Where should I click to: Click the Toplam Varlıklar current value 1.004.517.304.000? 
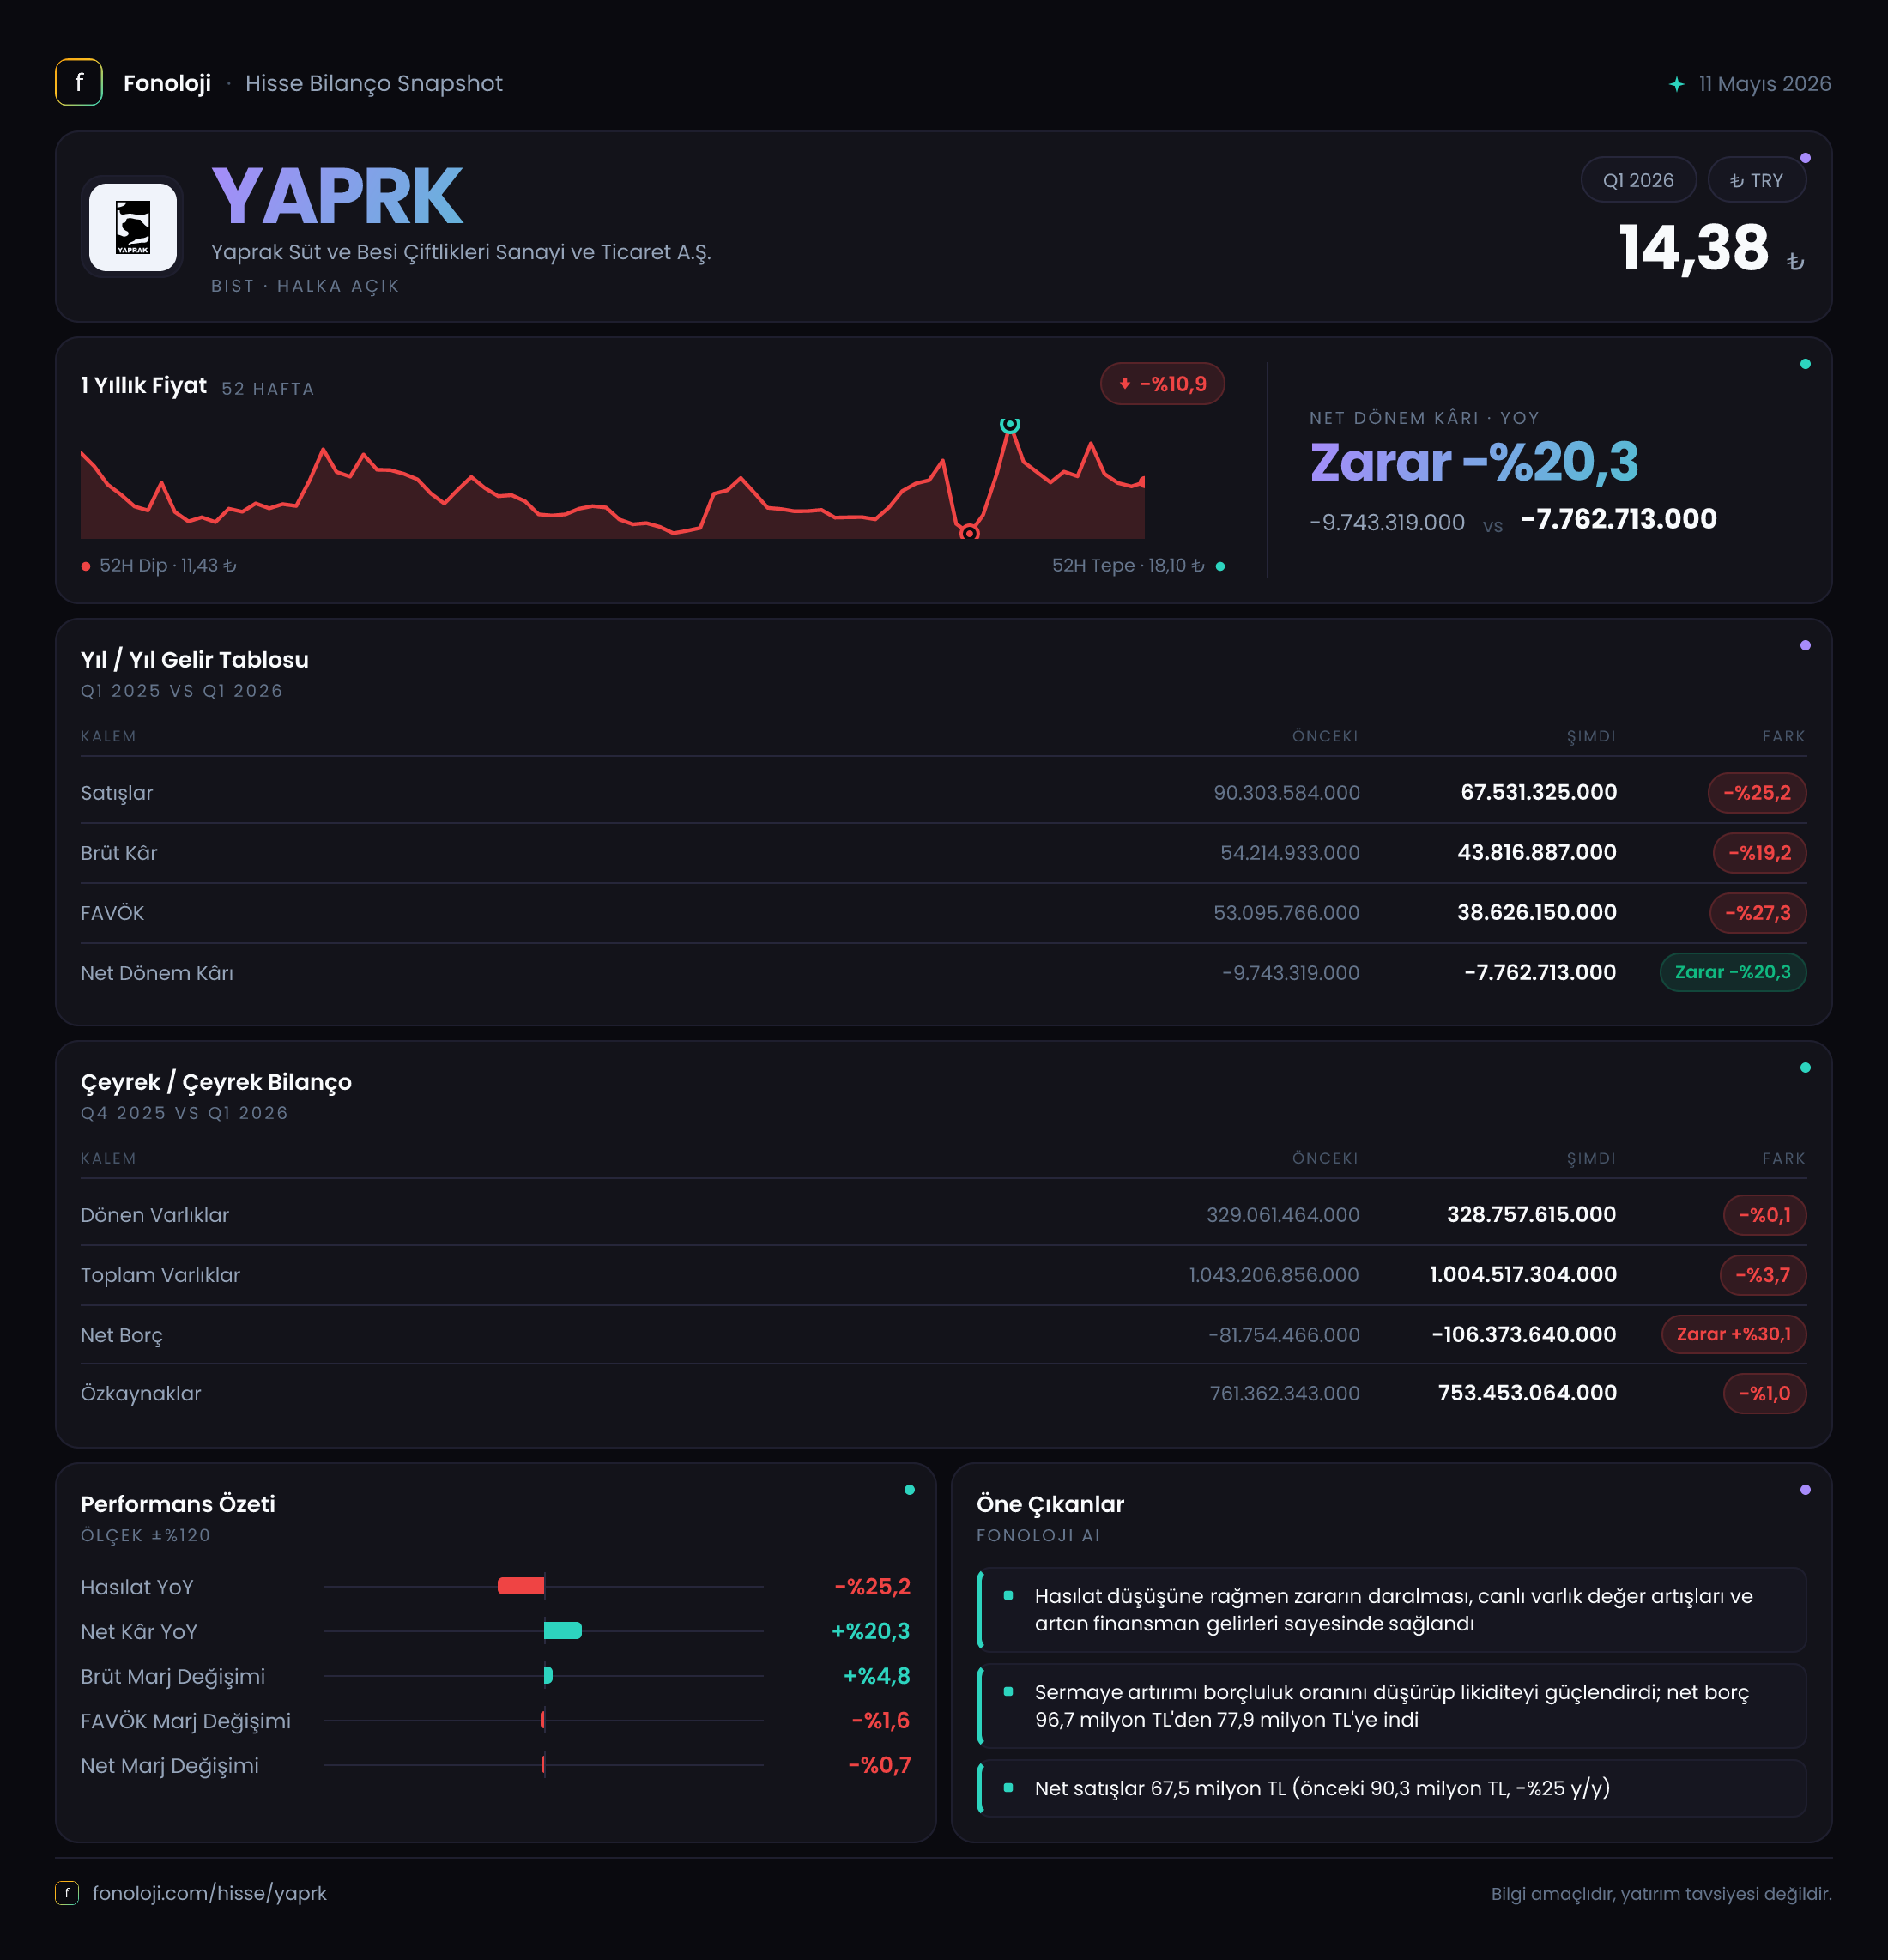(x=1523, y=1274)
